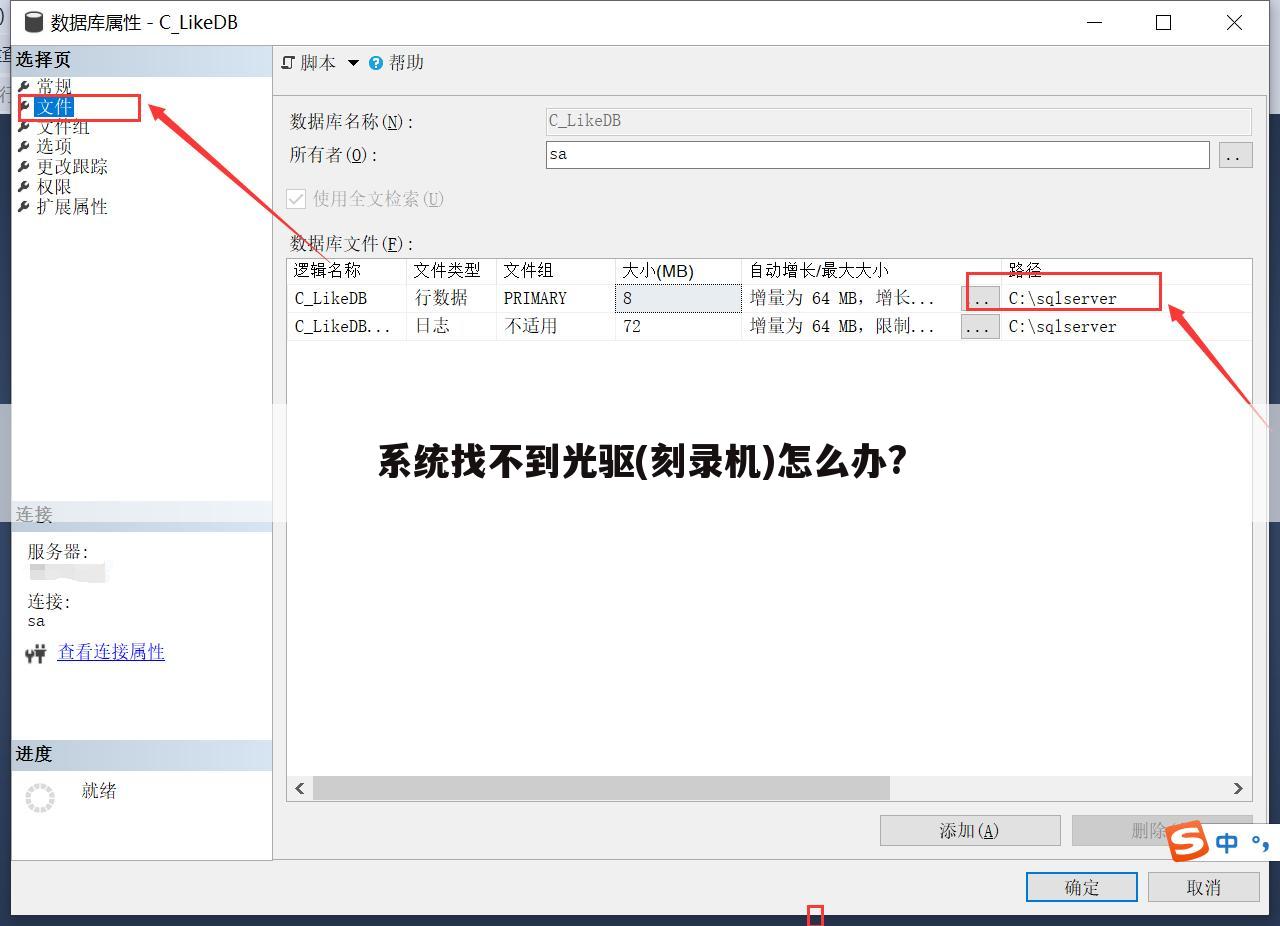Open the 查看连接属性 link
The image size is (1280, 926).
point(111,652)
